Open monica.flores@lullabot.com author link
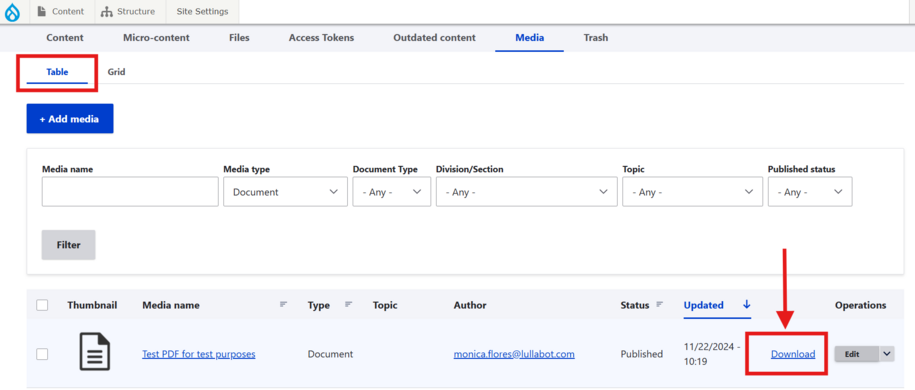Viewport: 915px width, 390px height. 514,354
